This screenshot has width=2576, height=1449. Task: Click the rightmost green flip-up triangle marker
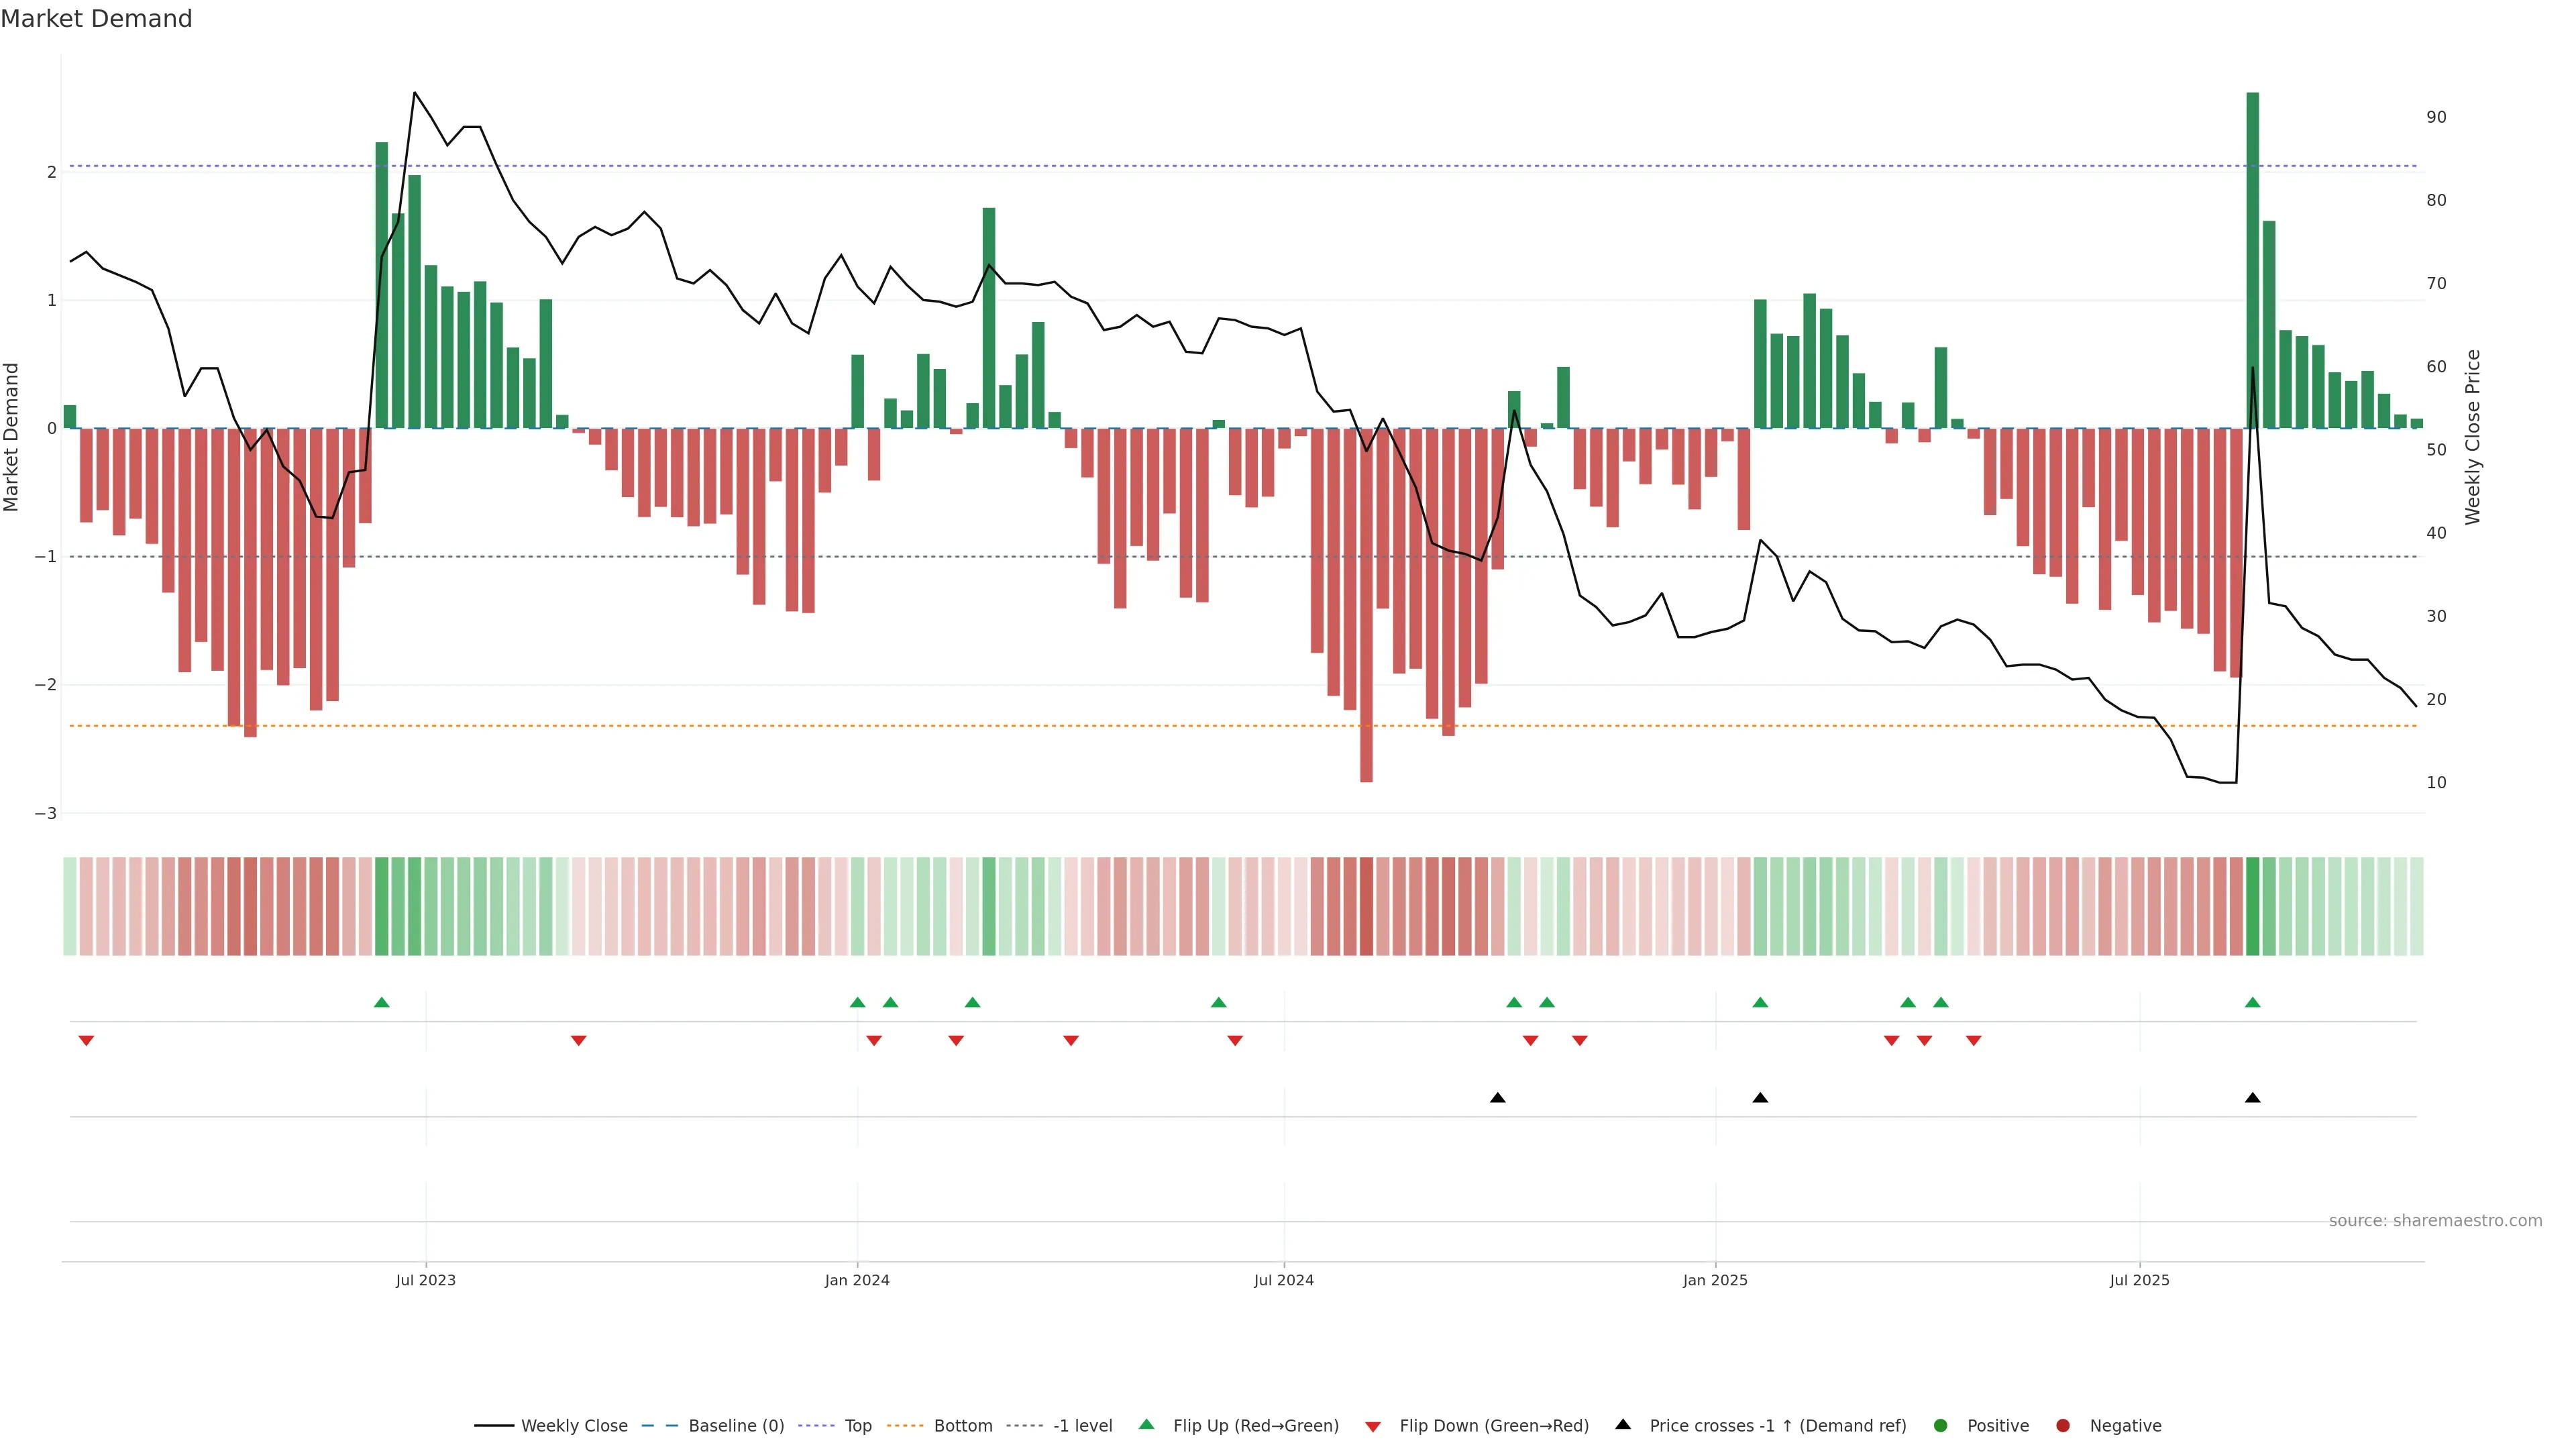(x=2252, y=1002)
